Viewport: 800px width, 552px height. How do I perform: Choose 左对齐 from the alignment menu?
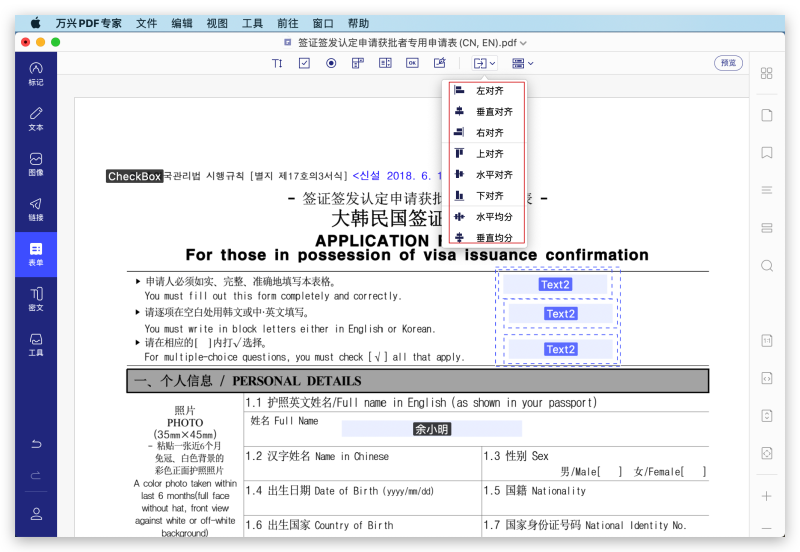click(x=489, y=91)
